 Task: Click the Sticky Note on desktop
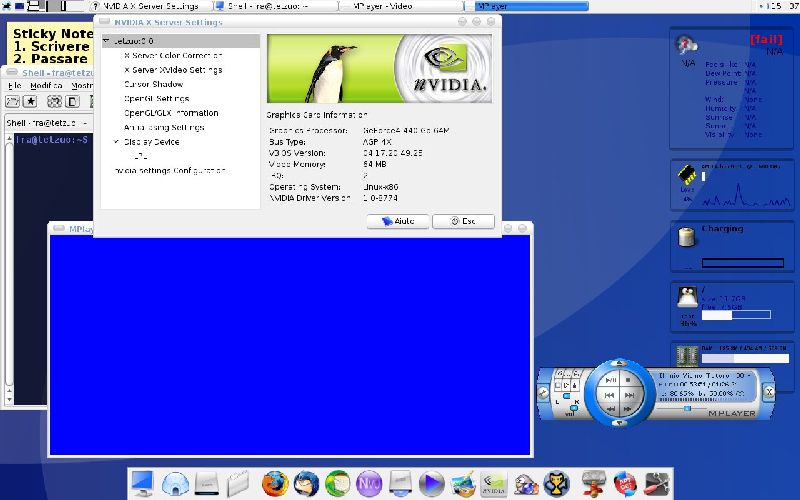coord(51,45)
